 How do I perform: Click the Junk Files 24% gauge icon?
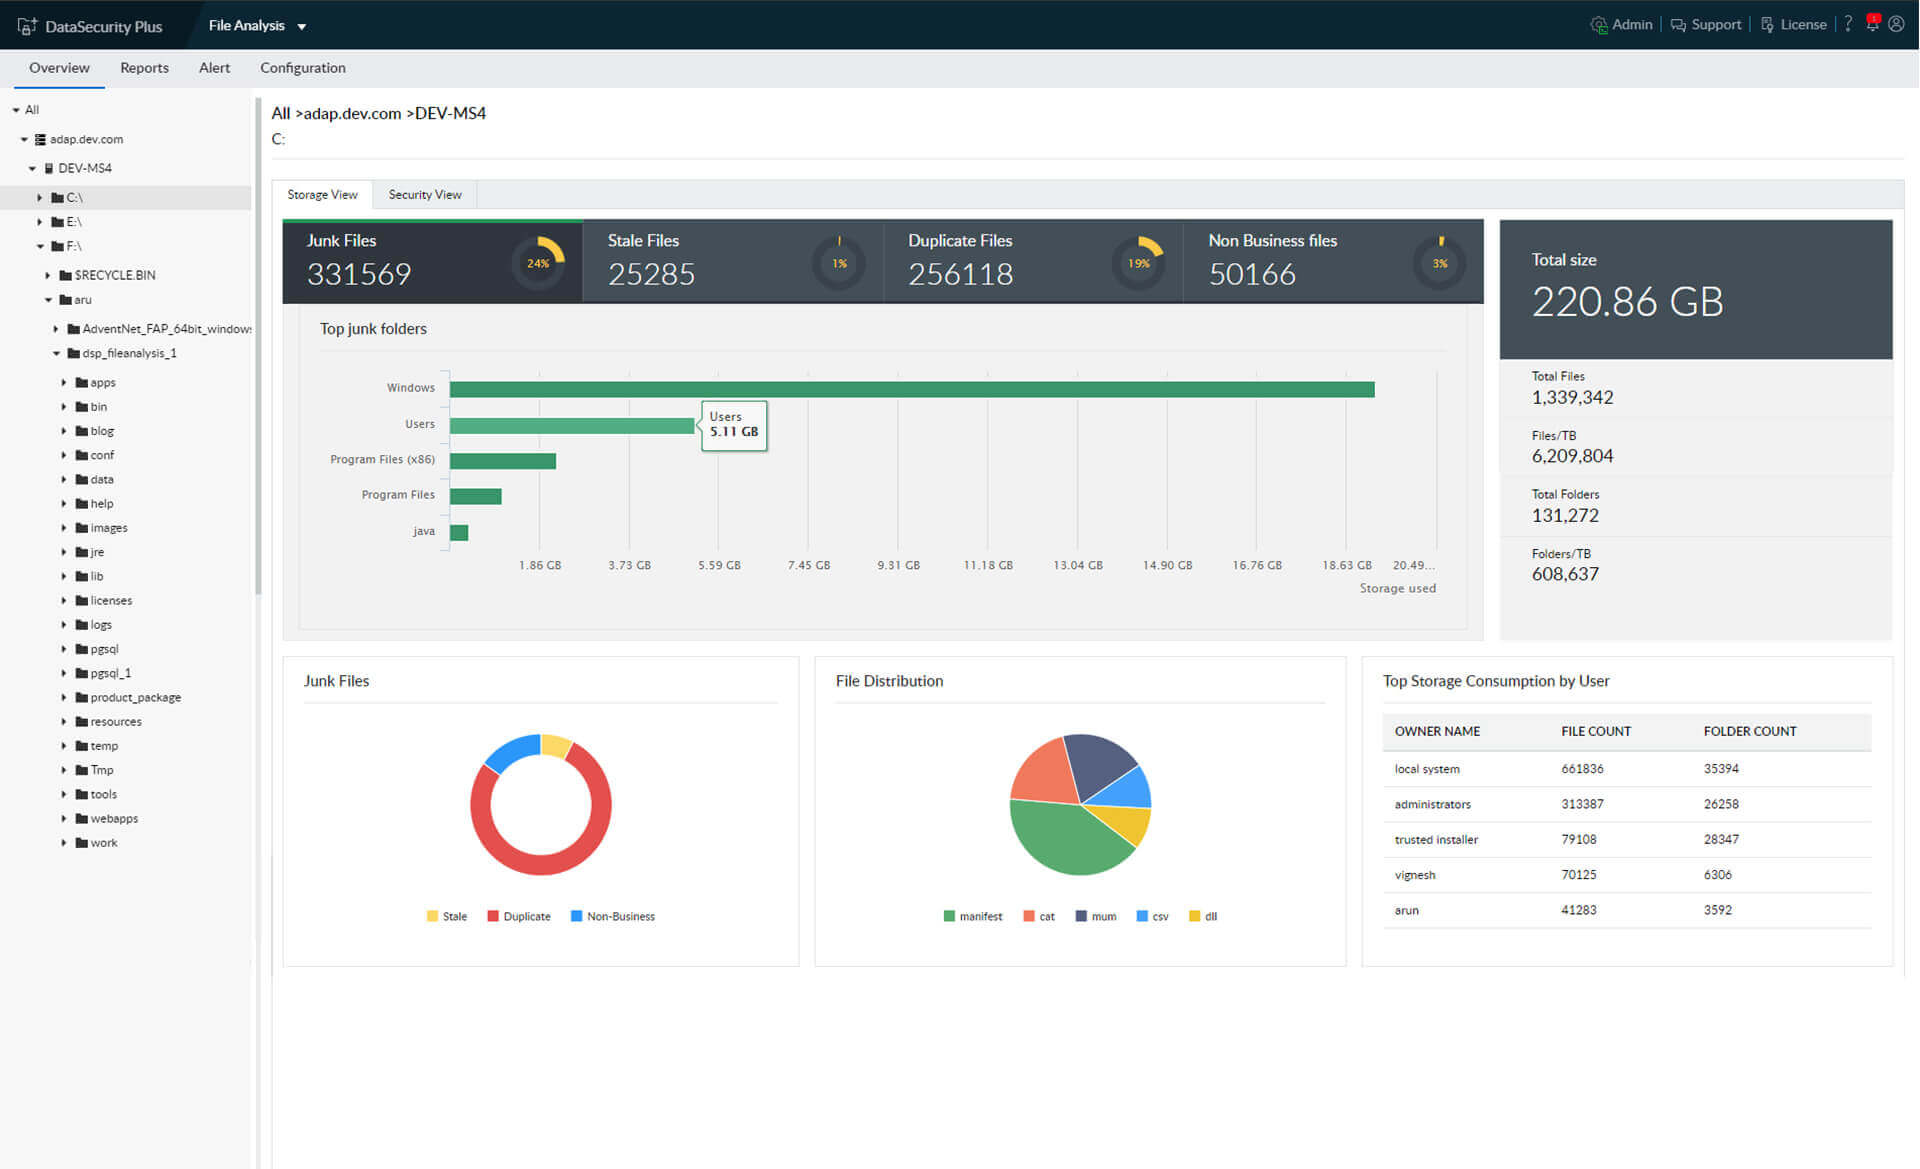coord(538,263)
